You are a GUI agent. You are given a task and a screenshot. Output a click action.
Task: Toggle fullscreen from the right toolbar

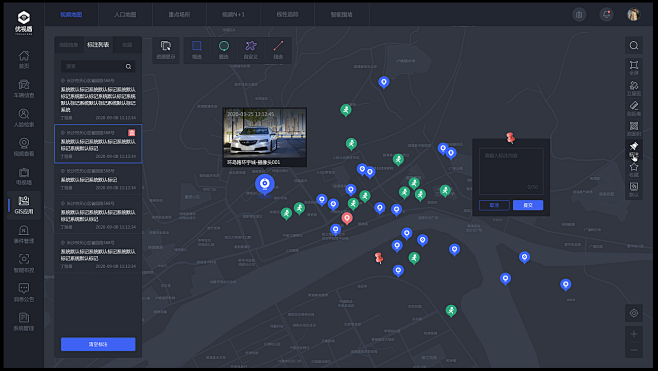point(634,68)
